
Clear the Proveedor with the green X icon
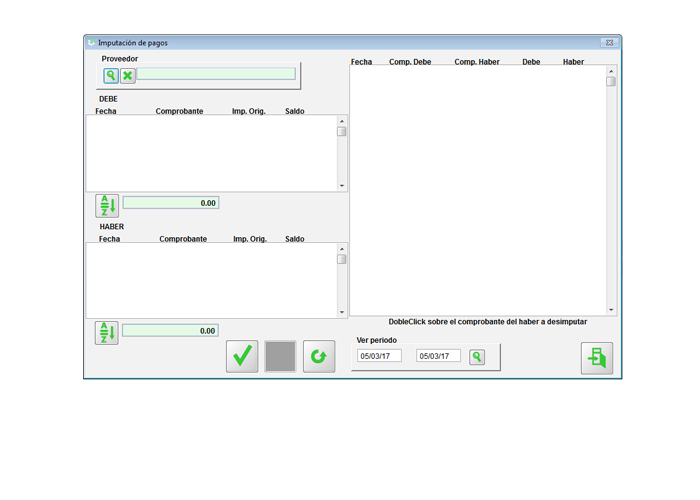pyautogui.click(x=128, y=75)
